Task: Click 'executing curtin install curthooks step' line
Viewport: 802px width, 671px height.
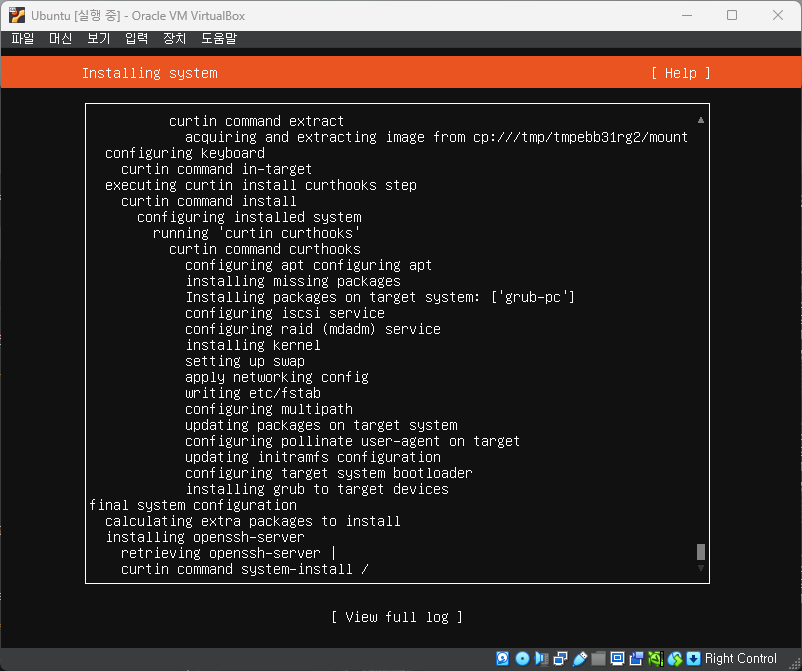Action: 261,185
